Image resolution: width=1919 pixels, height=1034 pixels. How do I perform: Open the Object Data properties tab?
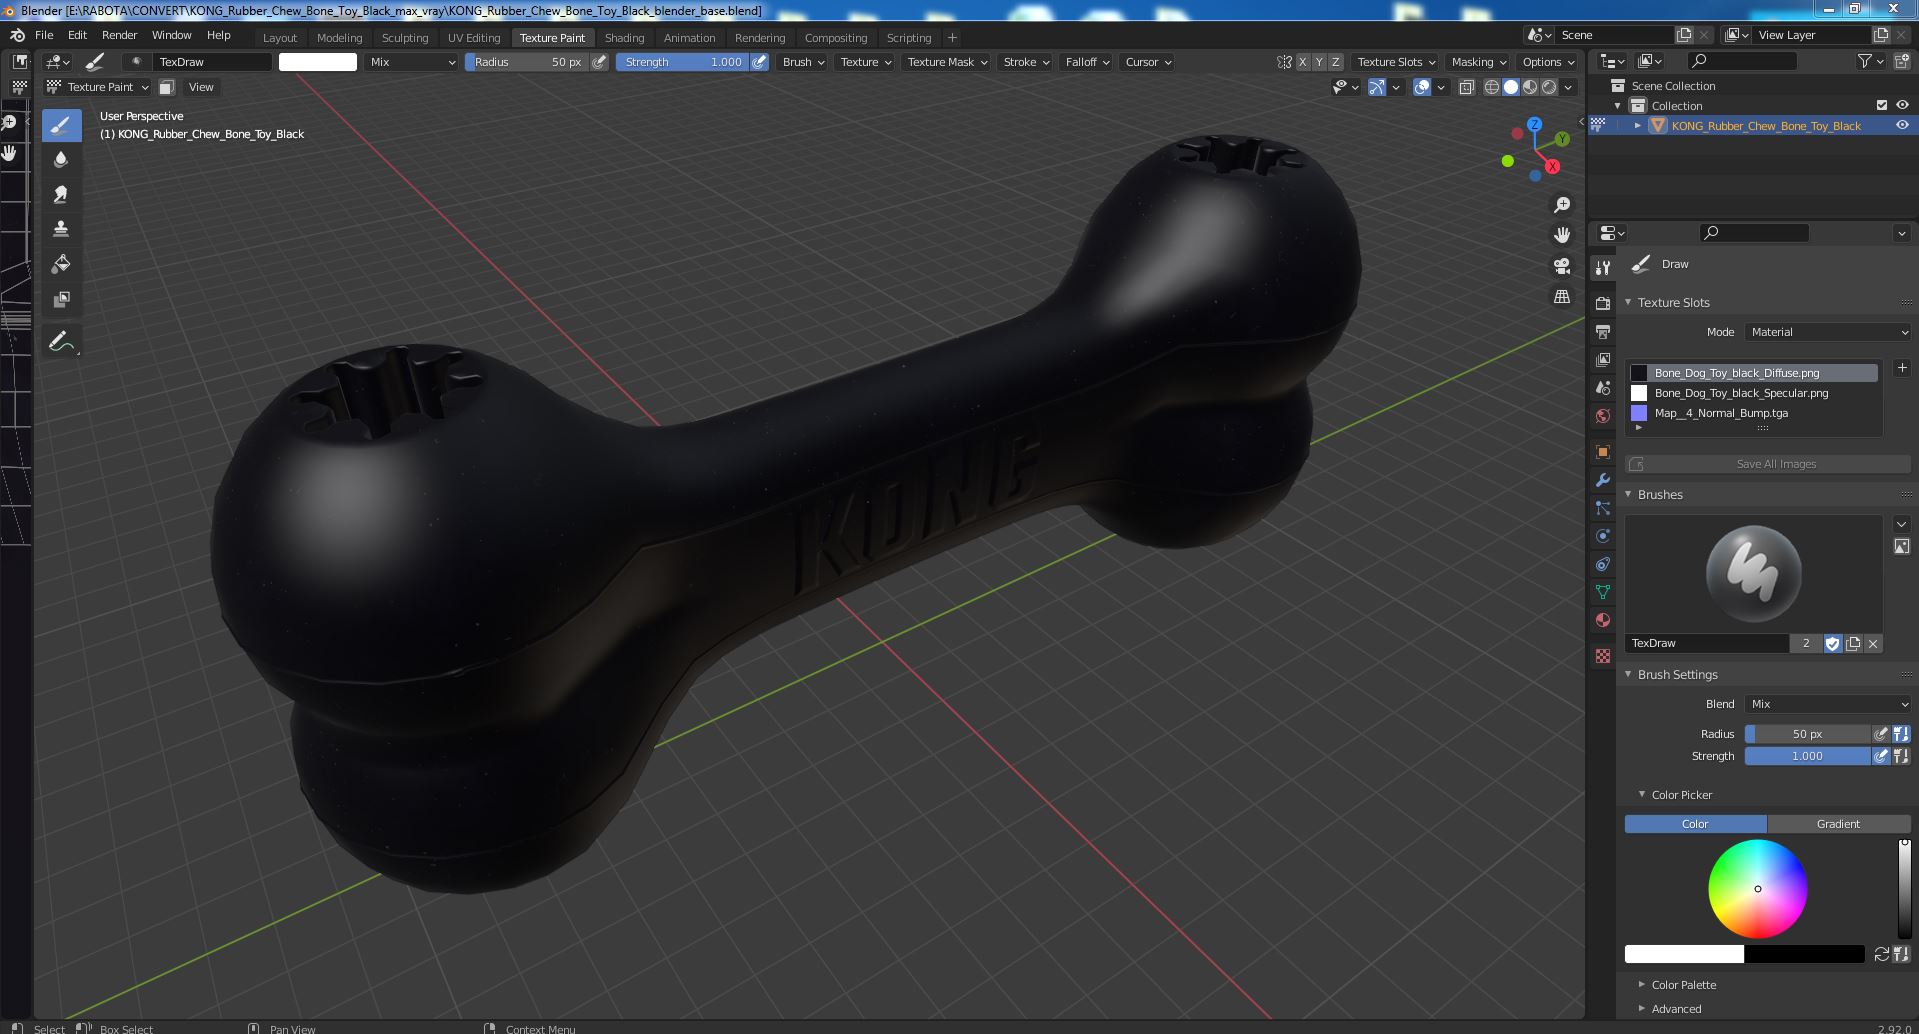[1603, 591]
